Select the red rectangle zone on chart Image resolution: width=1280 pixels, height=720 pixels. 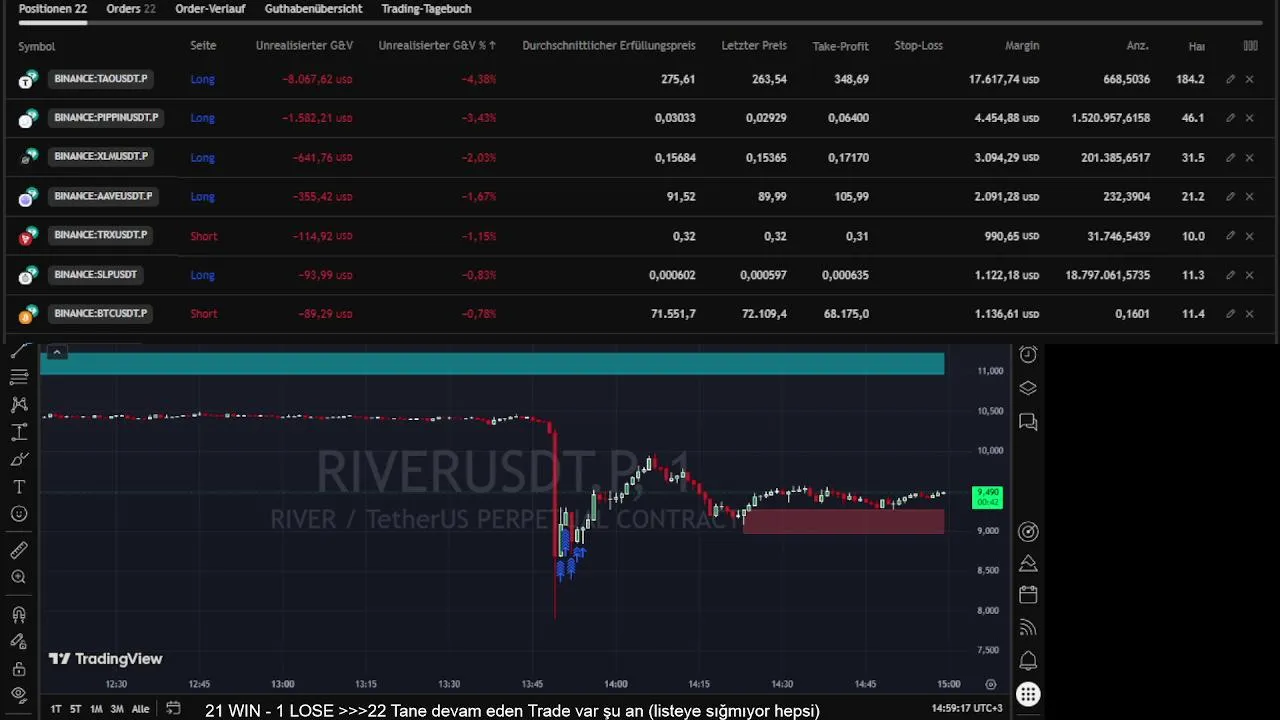pyautogui.click(x=843, y=521)
